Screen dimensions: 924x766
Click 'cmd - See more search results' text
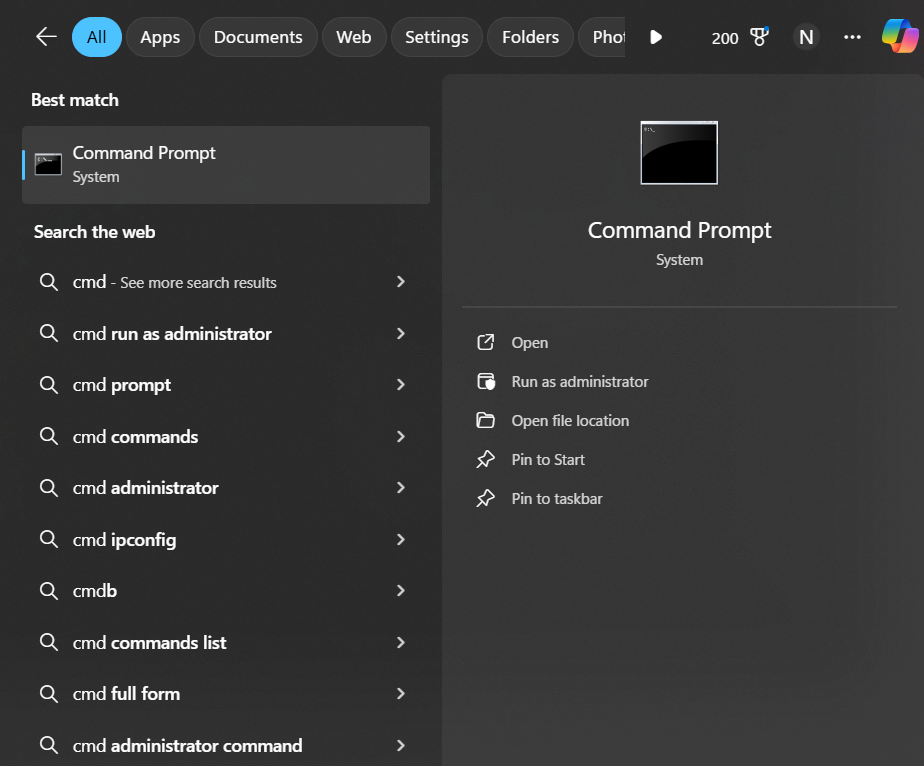click(x=174, y=282)
